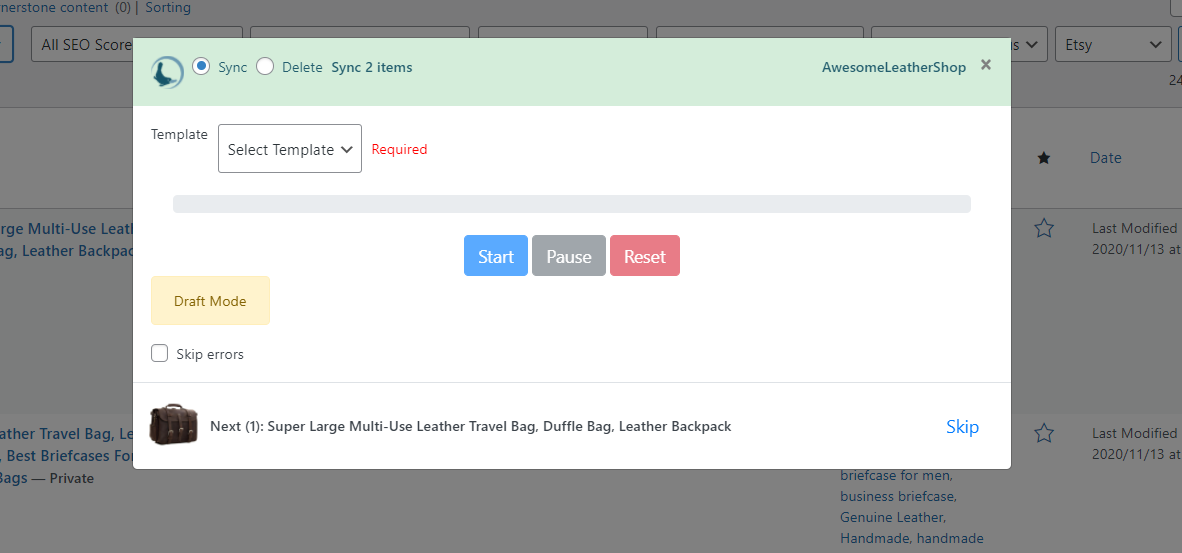Viewport: 1182px width, 553px height.
Task: Click the sync progress bar
Action: [571, 204]
